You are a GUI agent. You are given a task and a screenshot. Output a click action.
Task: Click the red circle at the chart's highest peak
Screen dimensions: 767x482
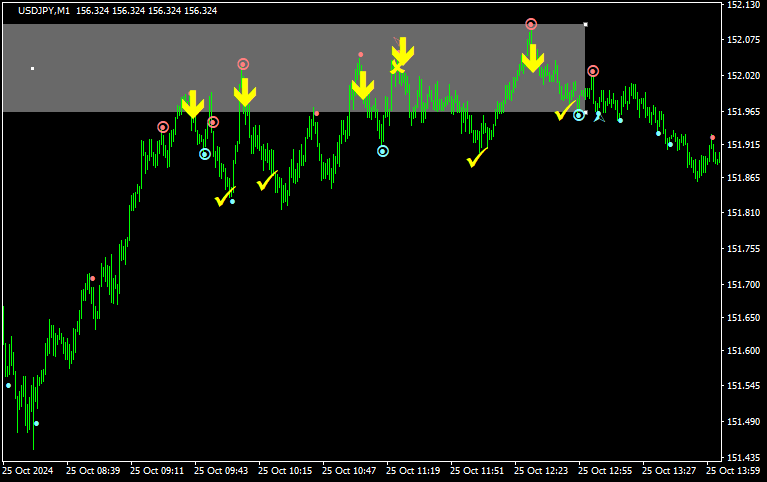click(531, 24)
